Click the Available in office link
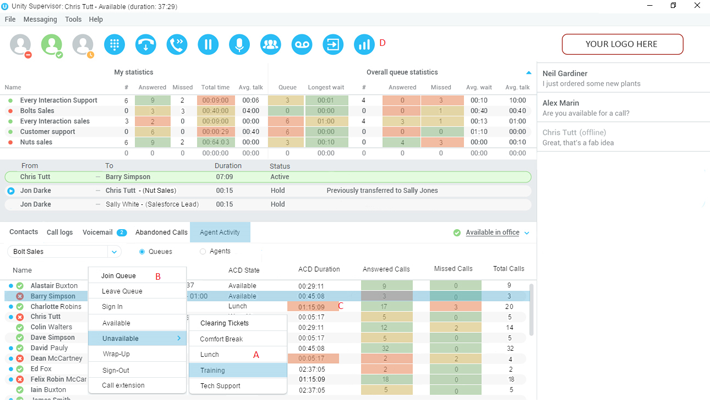The image size is (710, 400). (493, 232)
